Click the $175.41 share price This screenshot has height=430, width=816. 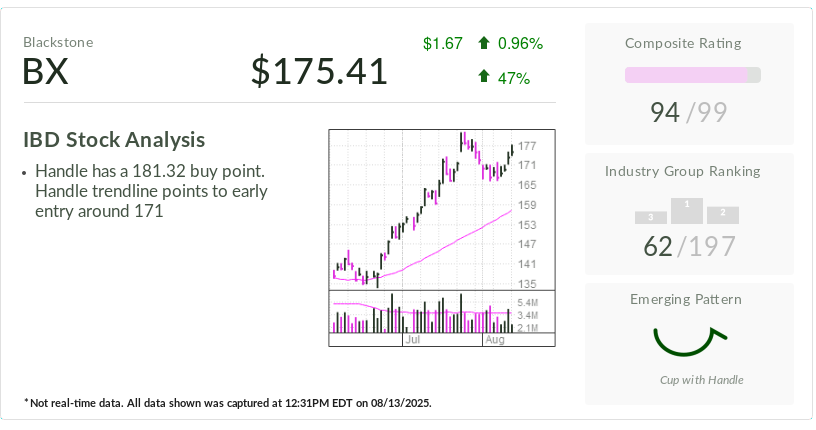tap(319, 71)
